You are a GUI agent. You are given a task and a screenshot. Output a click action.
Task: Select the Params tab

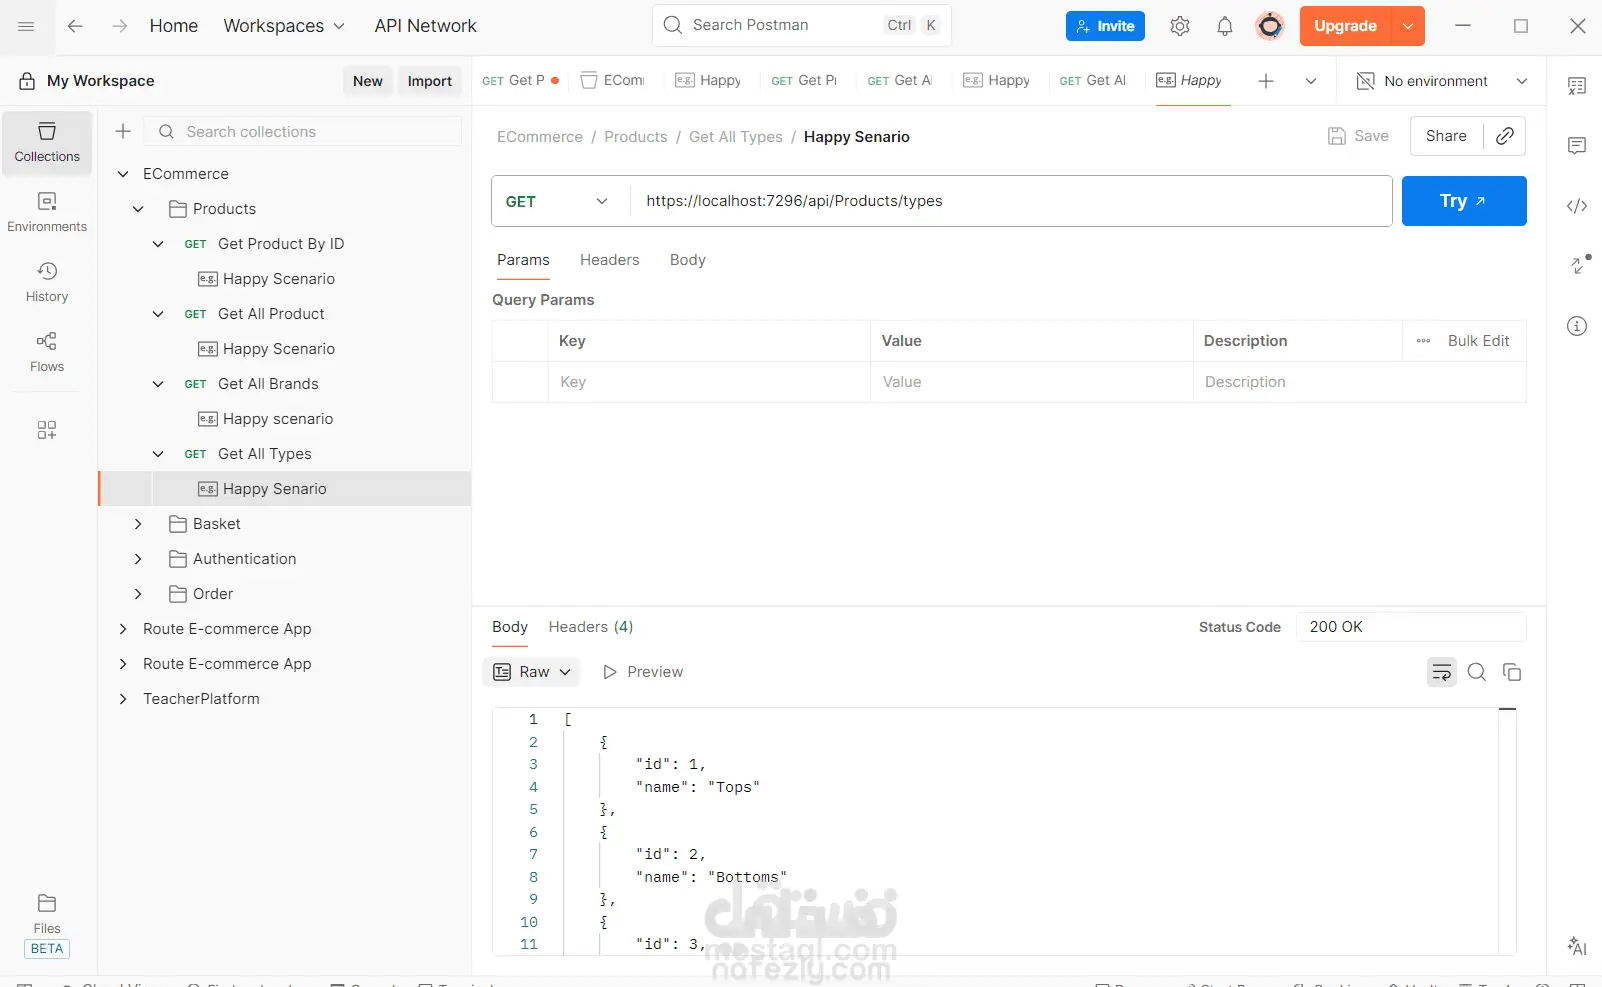(x=523, y=260)
